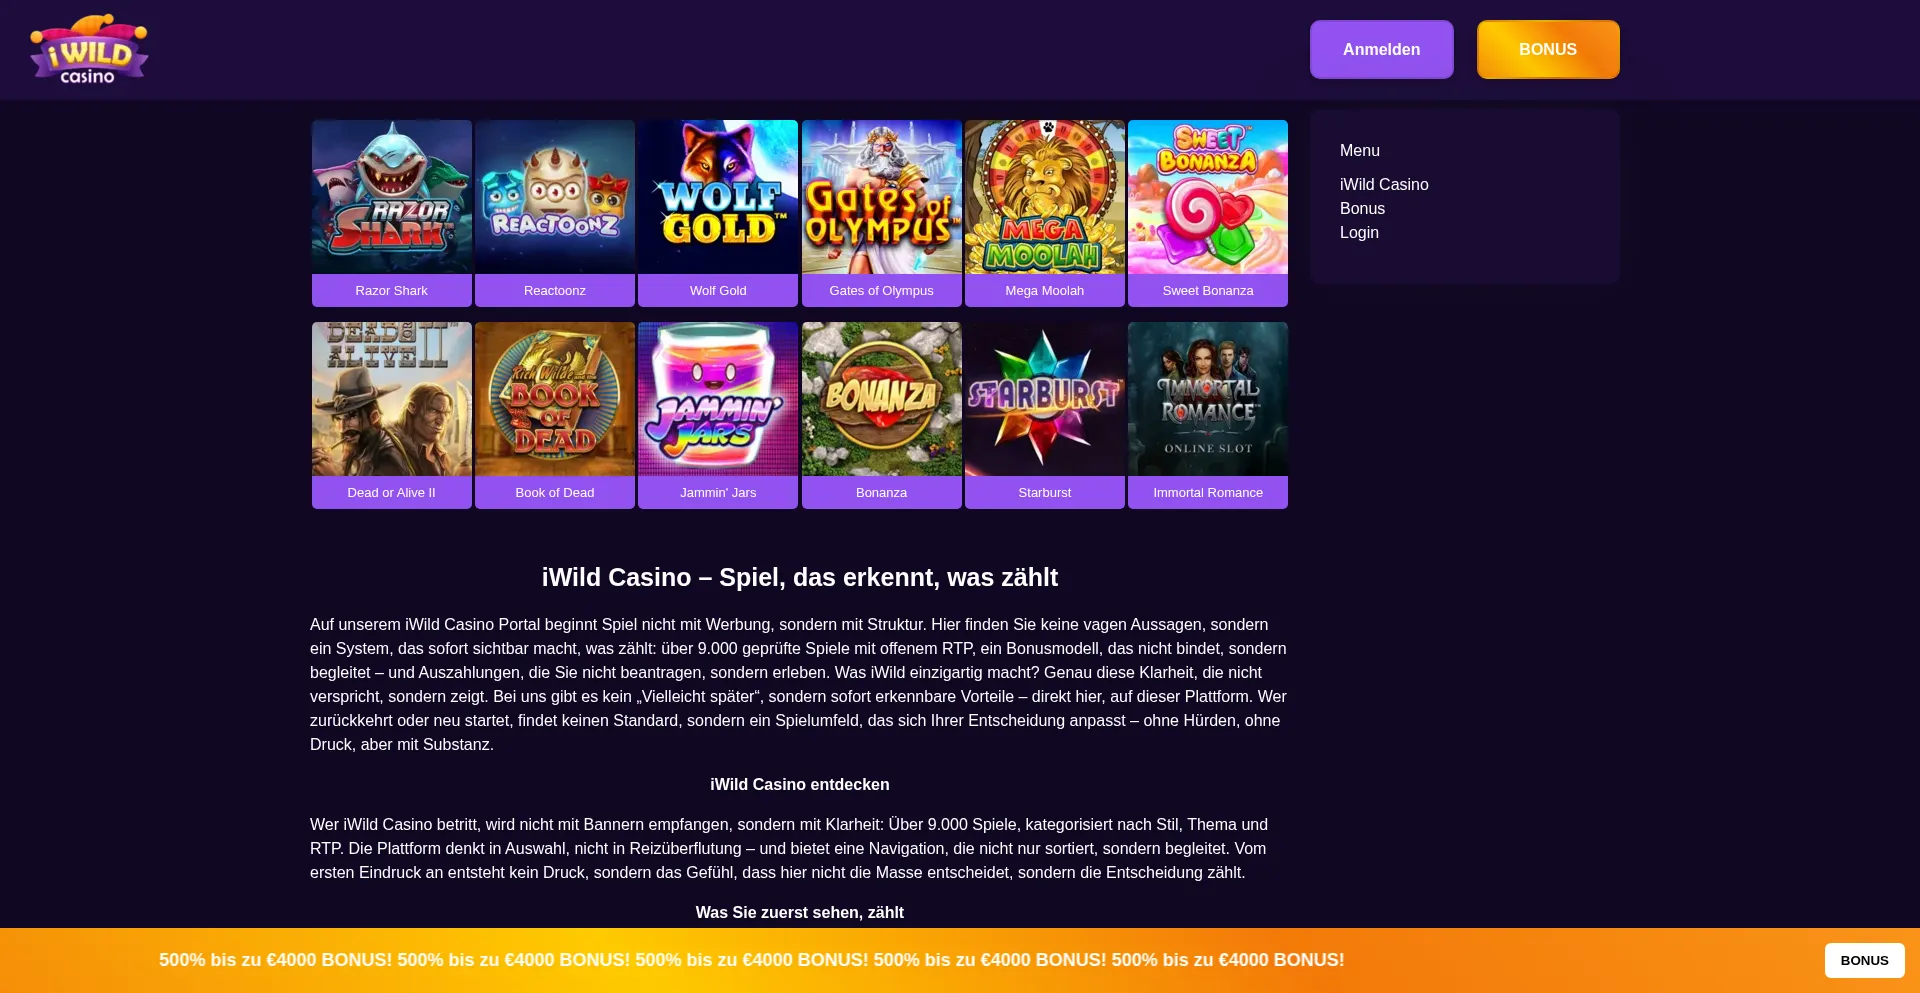
Task: Select Sweet Bonanza candy thumbnail
Action: click(x=1208, y=197)
